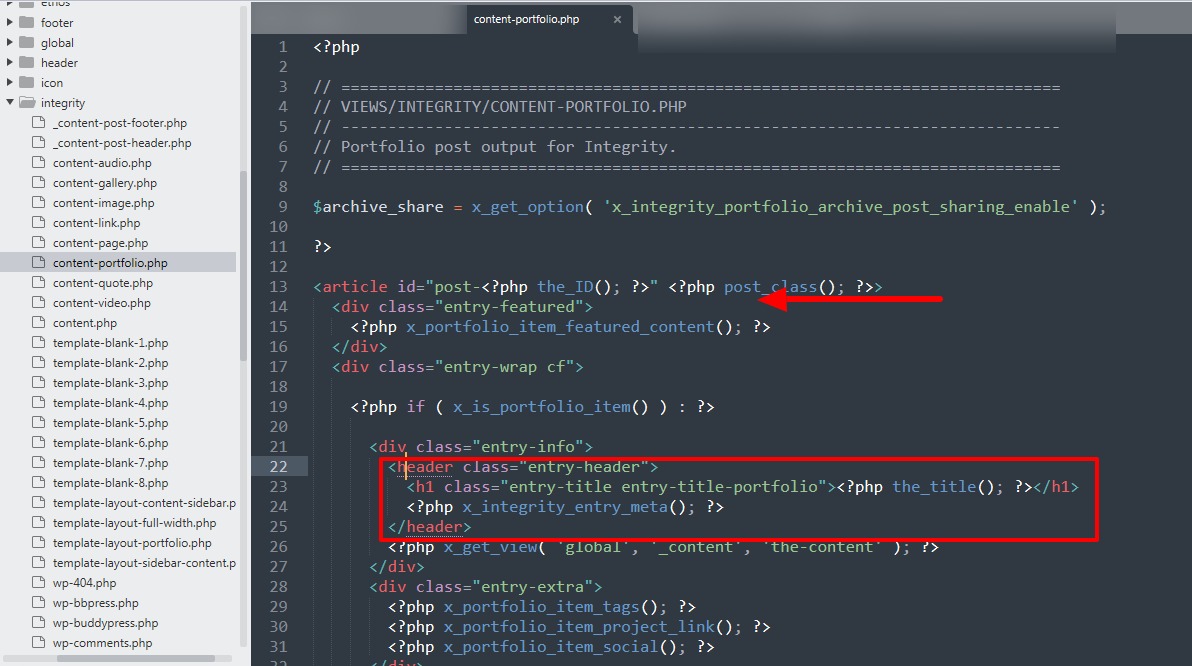The width and height of the screenshot is (1192, 666).
Task: Click file icon beside content-portfolio.php
Action: pos(39,262)
